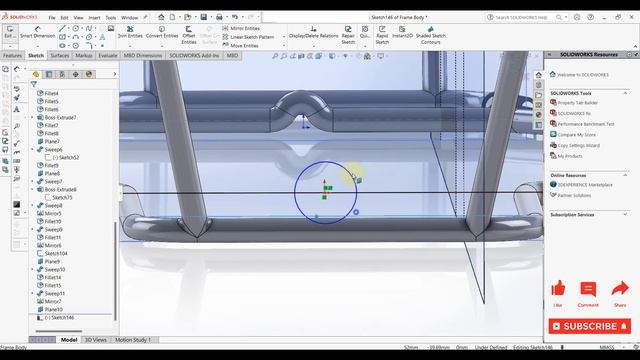Screen dimensions: 640x360
Task: Select the Offset Entities tool
Action: 189,36
